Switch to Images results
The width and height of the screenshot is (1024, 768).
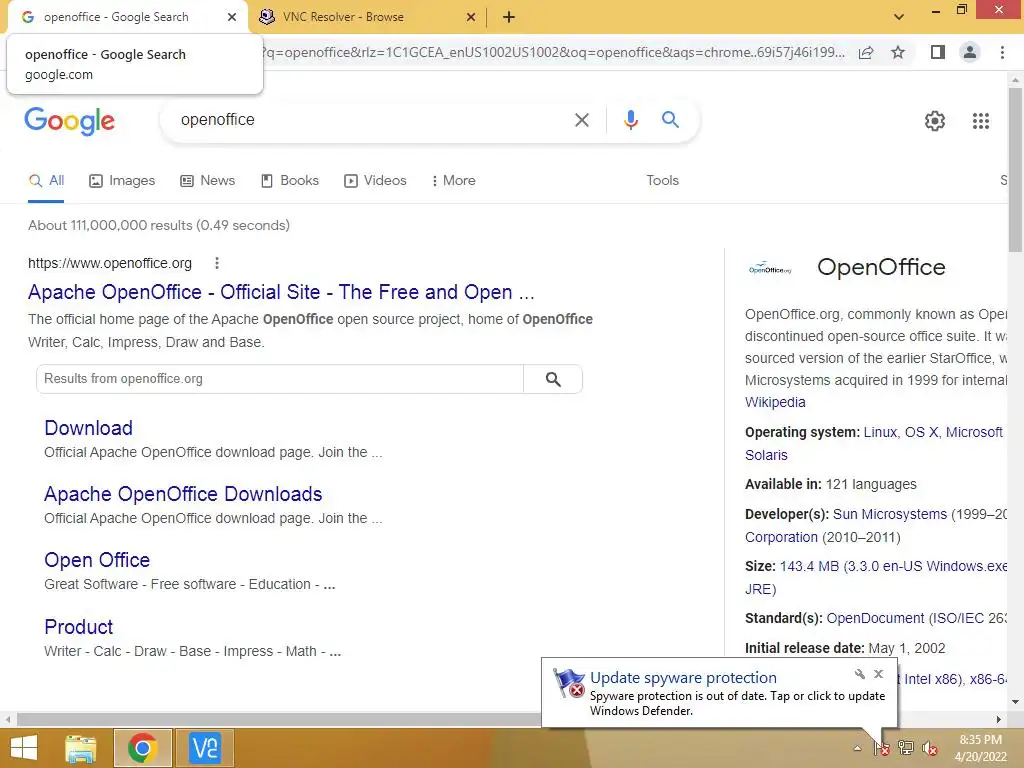[122, 181]
